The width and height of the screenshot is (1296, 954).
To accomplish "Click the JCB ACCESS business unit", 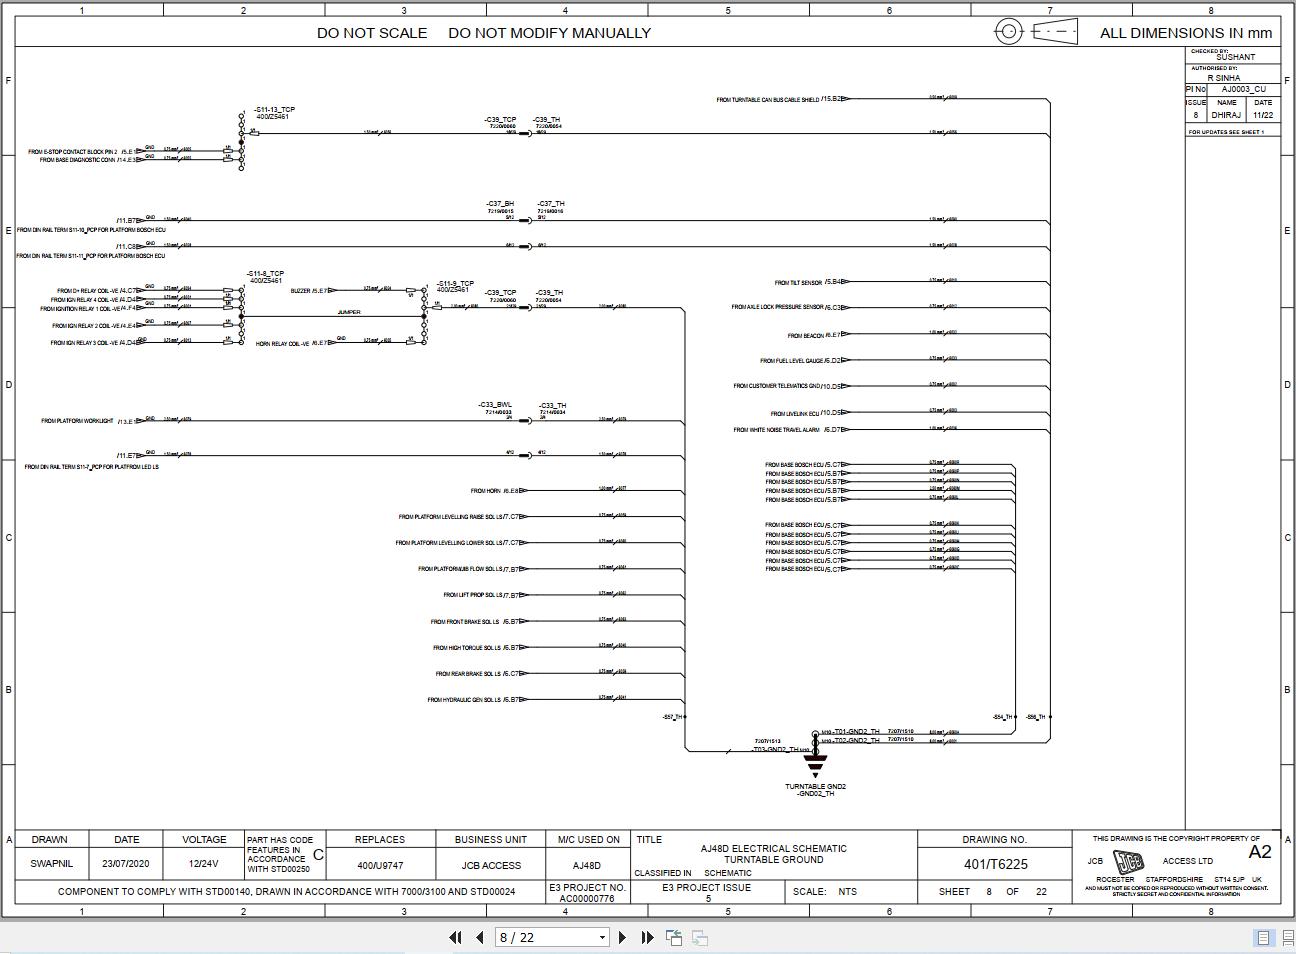I will [x=491, y=865].
